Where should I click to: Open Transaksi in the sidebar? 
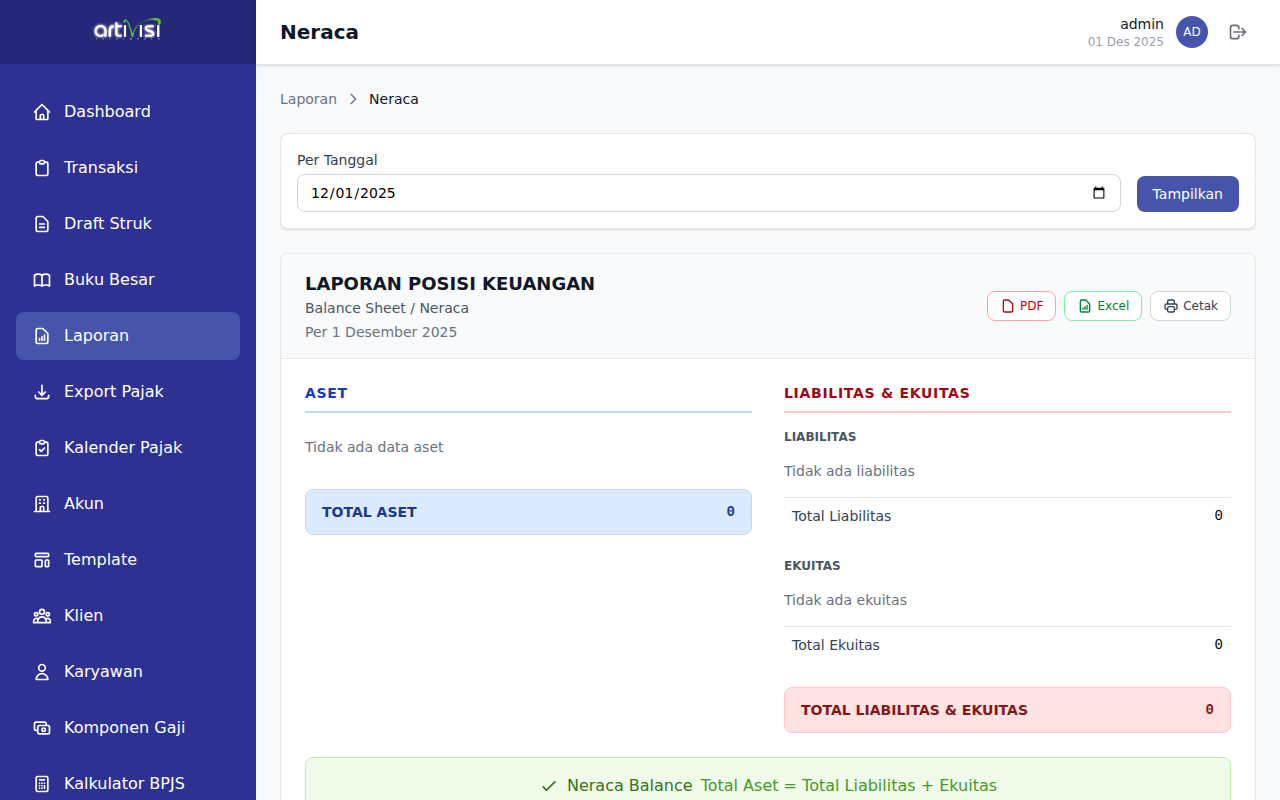click(101, 168)
